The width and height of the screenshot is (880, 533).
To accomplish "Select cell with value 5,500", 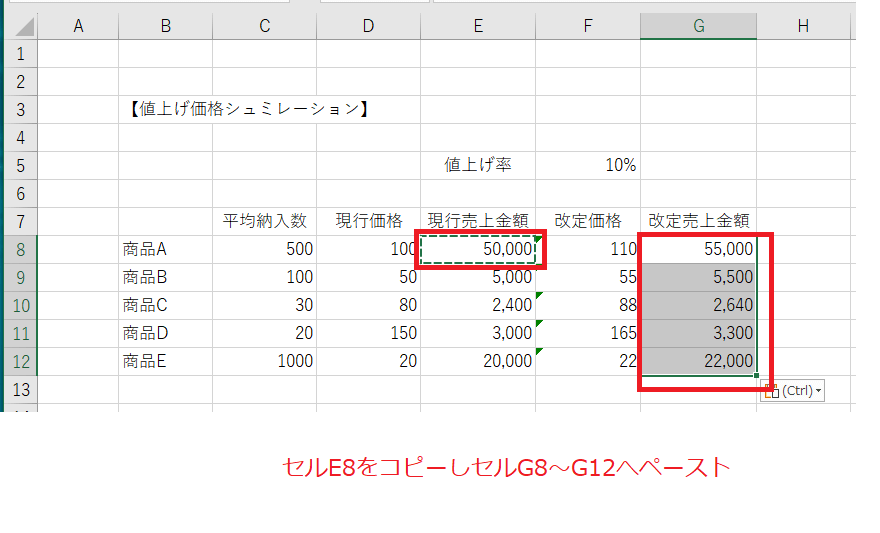I will tap(698, 277).
